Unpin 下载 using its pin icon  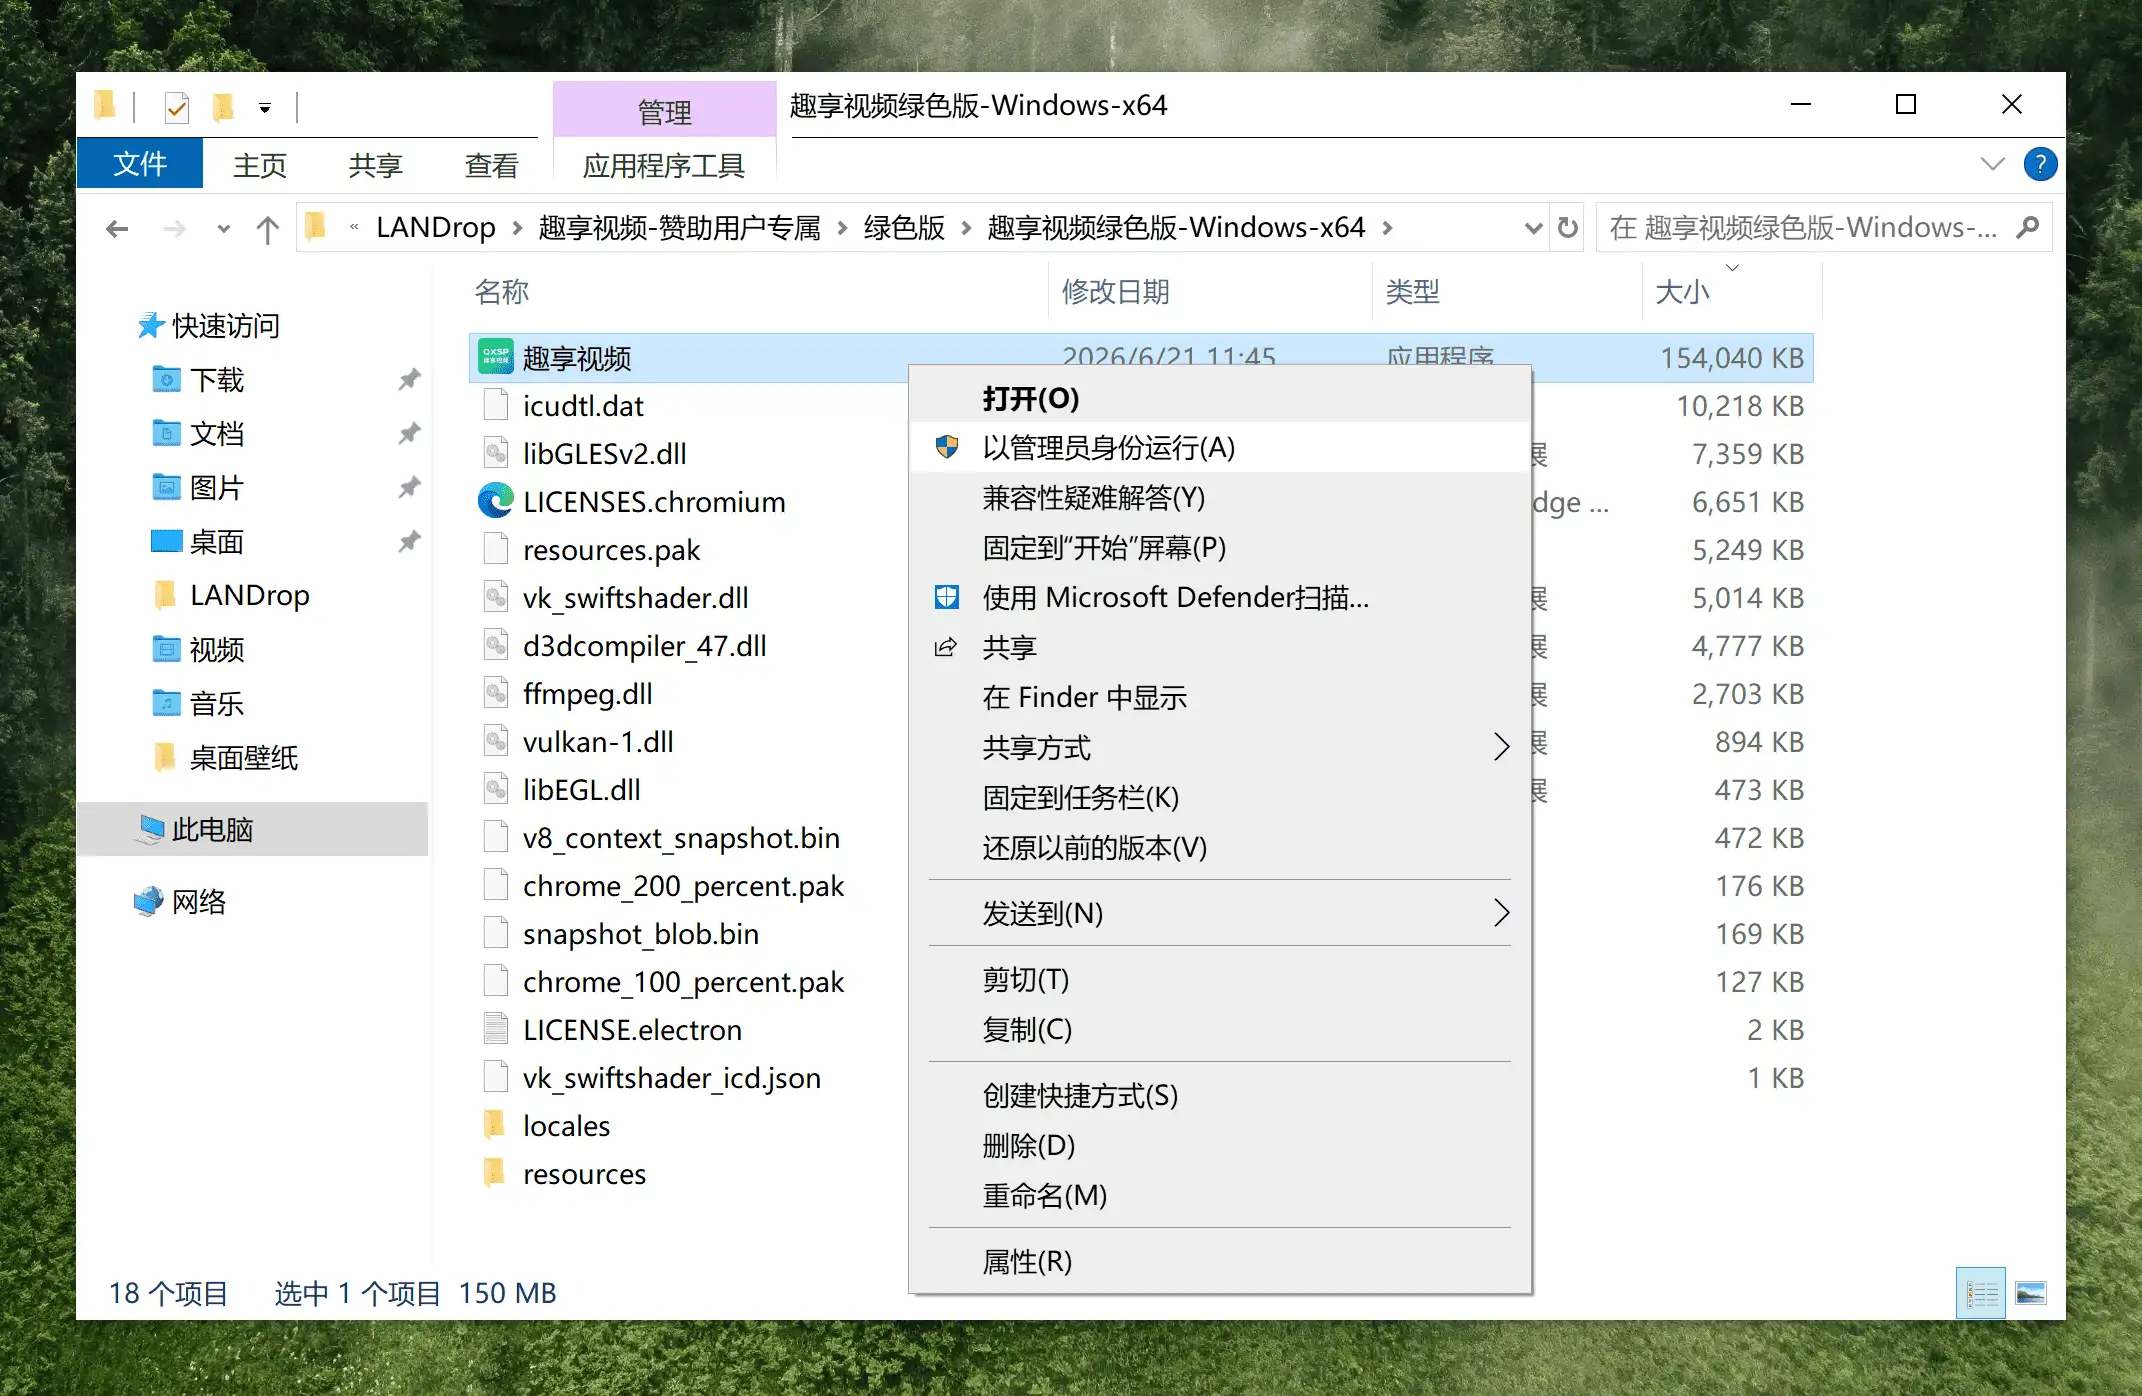click(409, 380)
